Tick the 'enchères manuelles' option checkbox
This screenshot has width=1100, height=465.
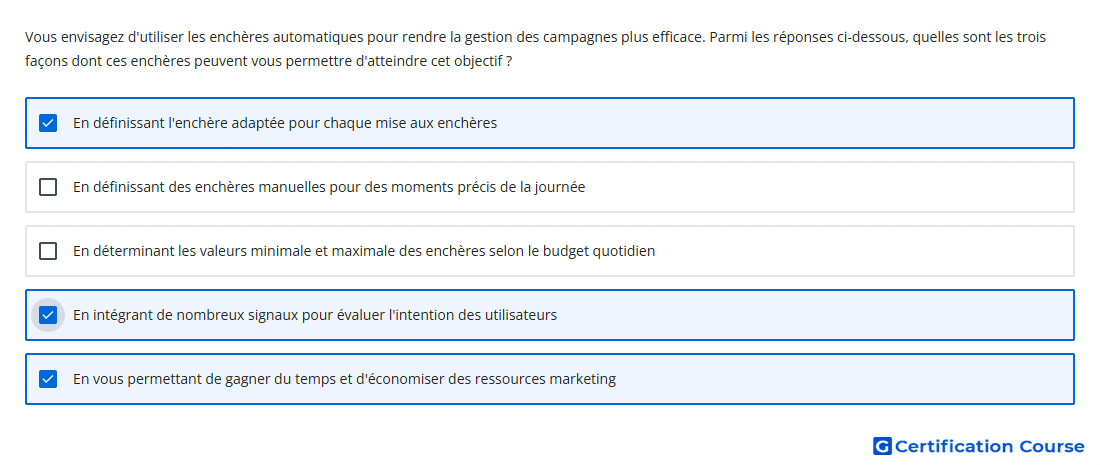tap(48, 187)
